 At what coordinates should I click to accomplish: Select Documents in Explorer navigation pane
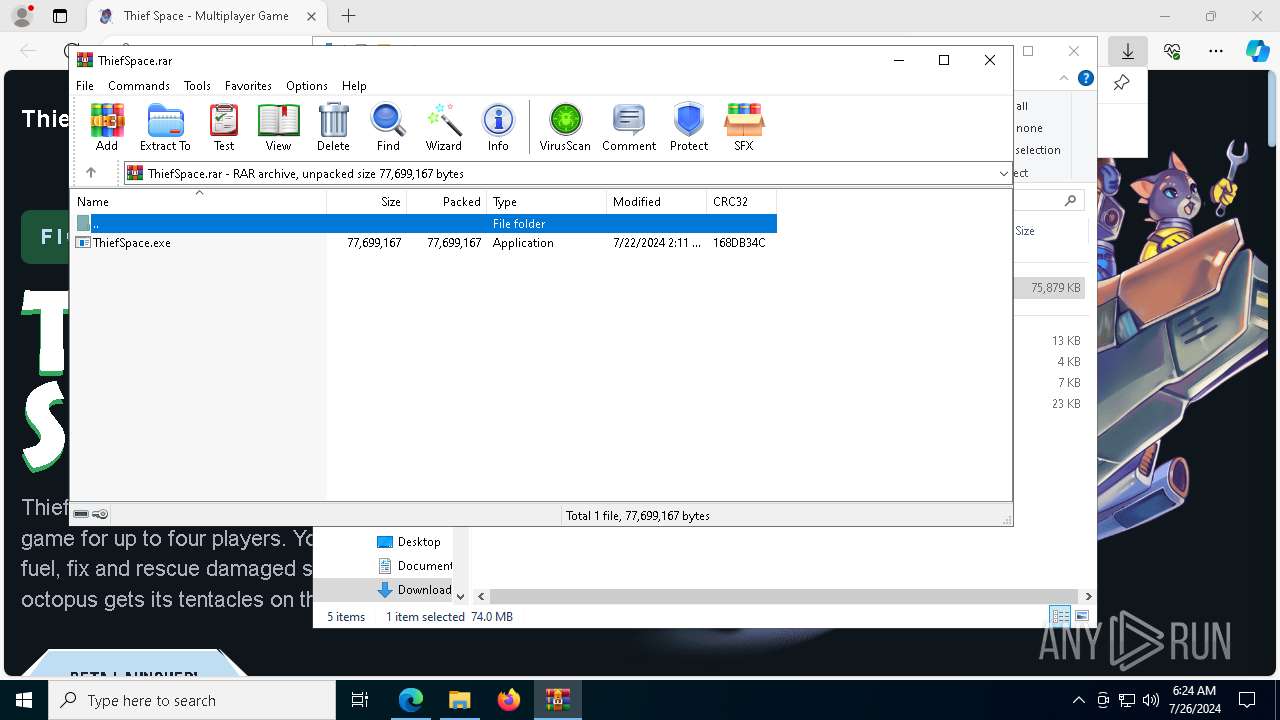pos(414,566)
